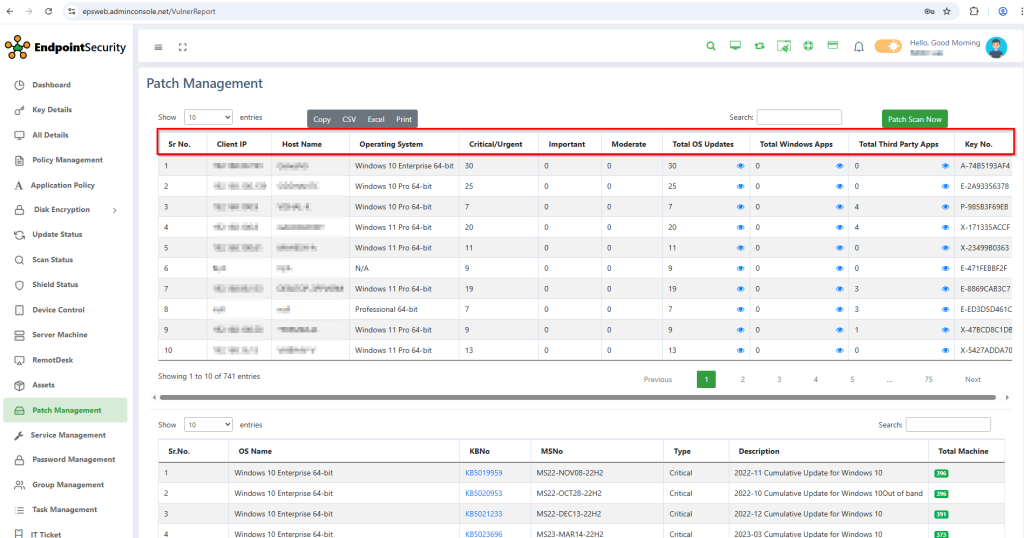Click the green refresh arrows icon

[759, 46]
